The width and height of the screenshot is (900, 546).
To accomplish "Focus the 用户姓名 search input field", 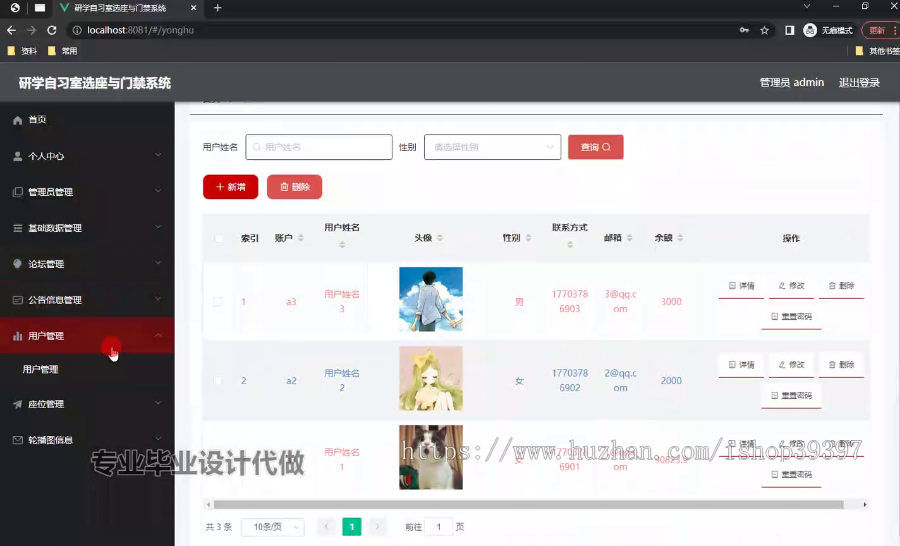I will (x=319, y=147).
